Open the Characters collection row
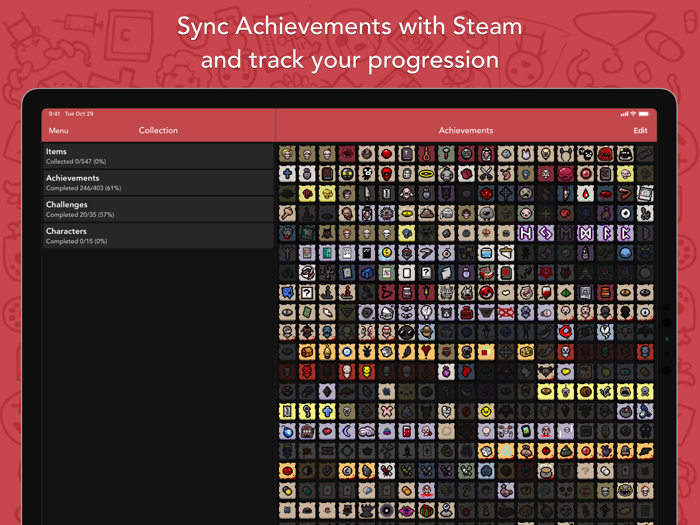This screenshot has height=525, width=700. click(x=158, y=235)
